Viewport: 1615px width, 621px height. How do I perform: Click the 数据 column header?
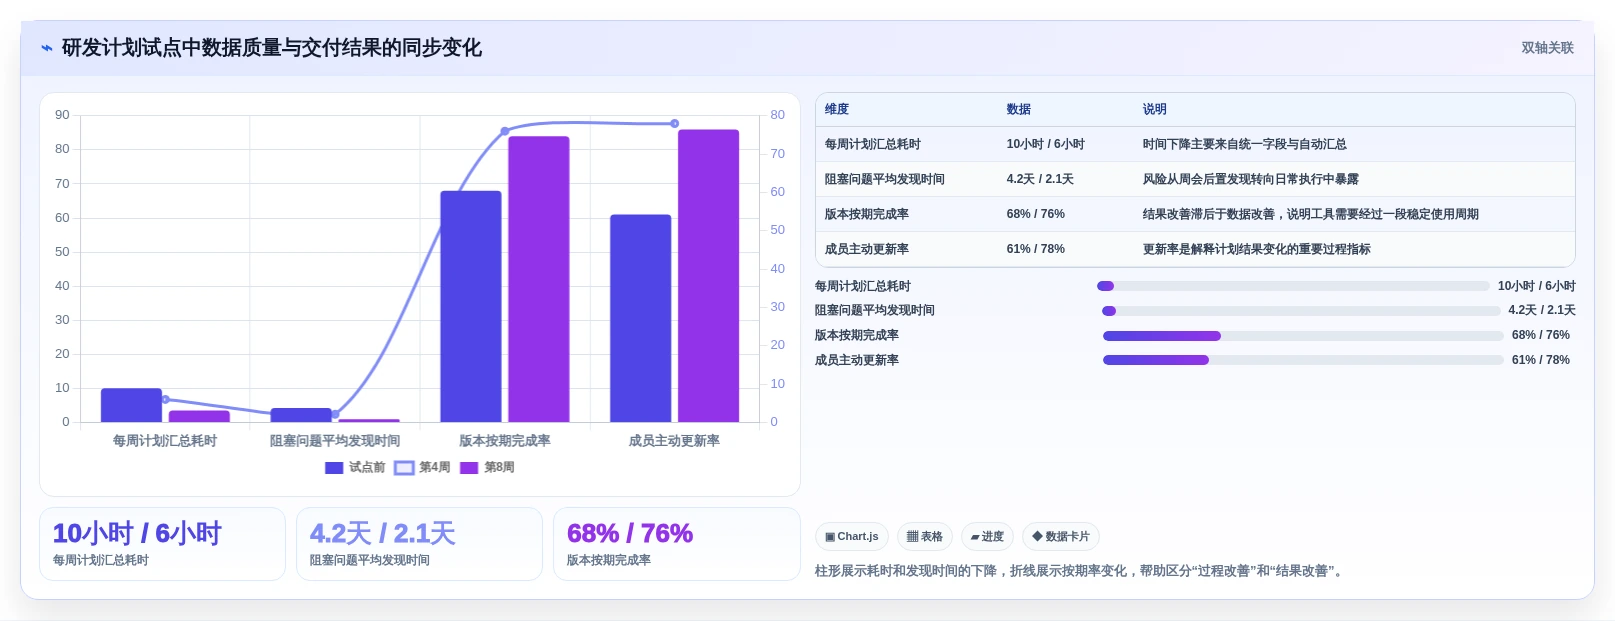pos(1019,110)
